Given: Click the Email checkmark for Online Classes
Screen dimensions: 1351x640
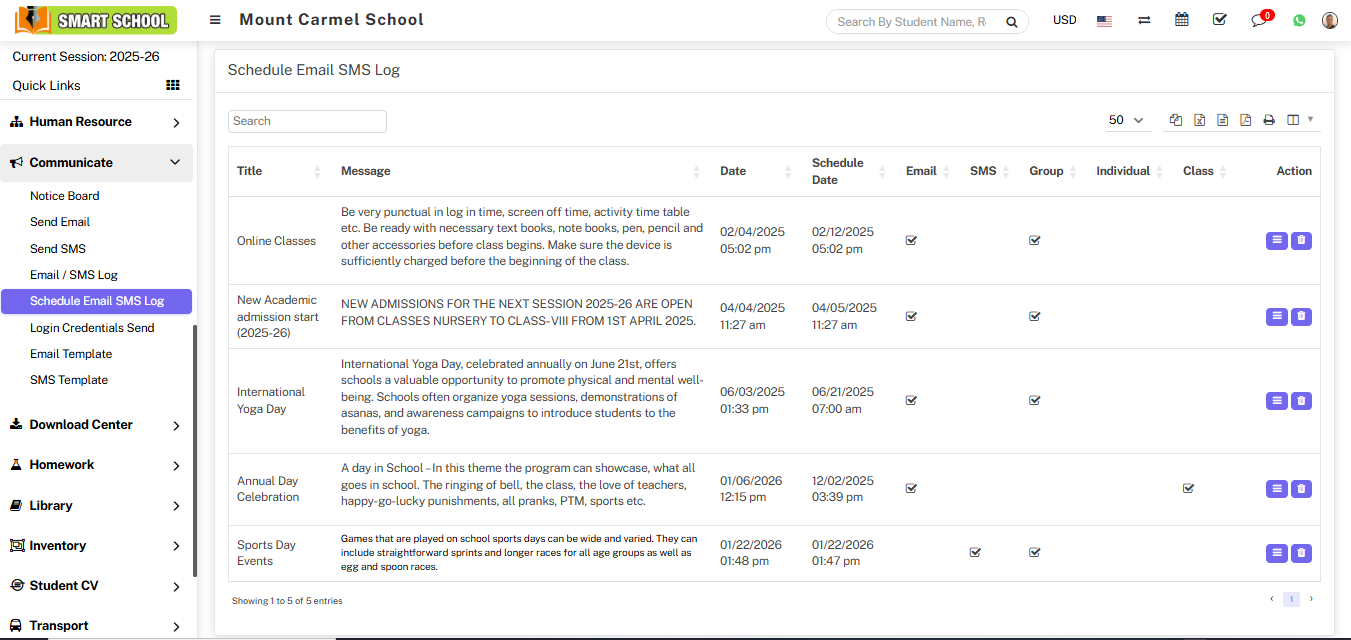Looking at the screenshot, I should click(911, 241).
